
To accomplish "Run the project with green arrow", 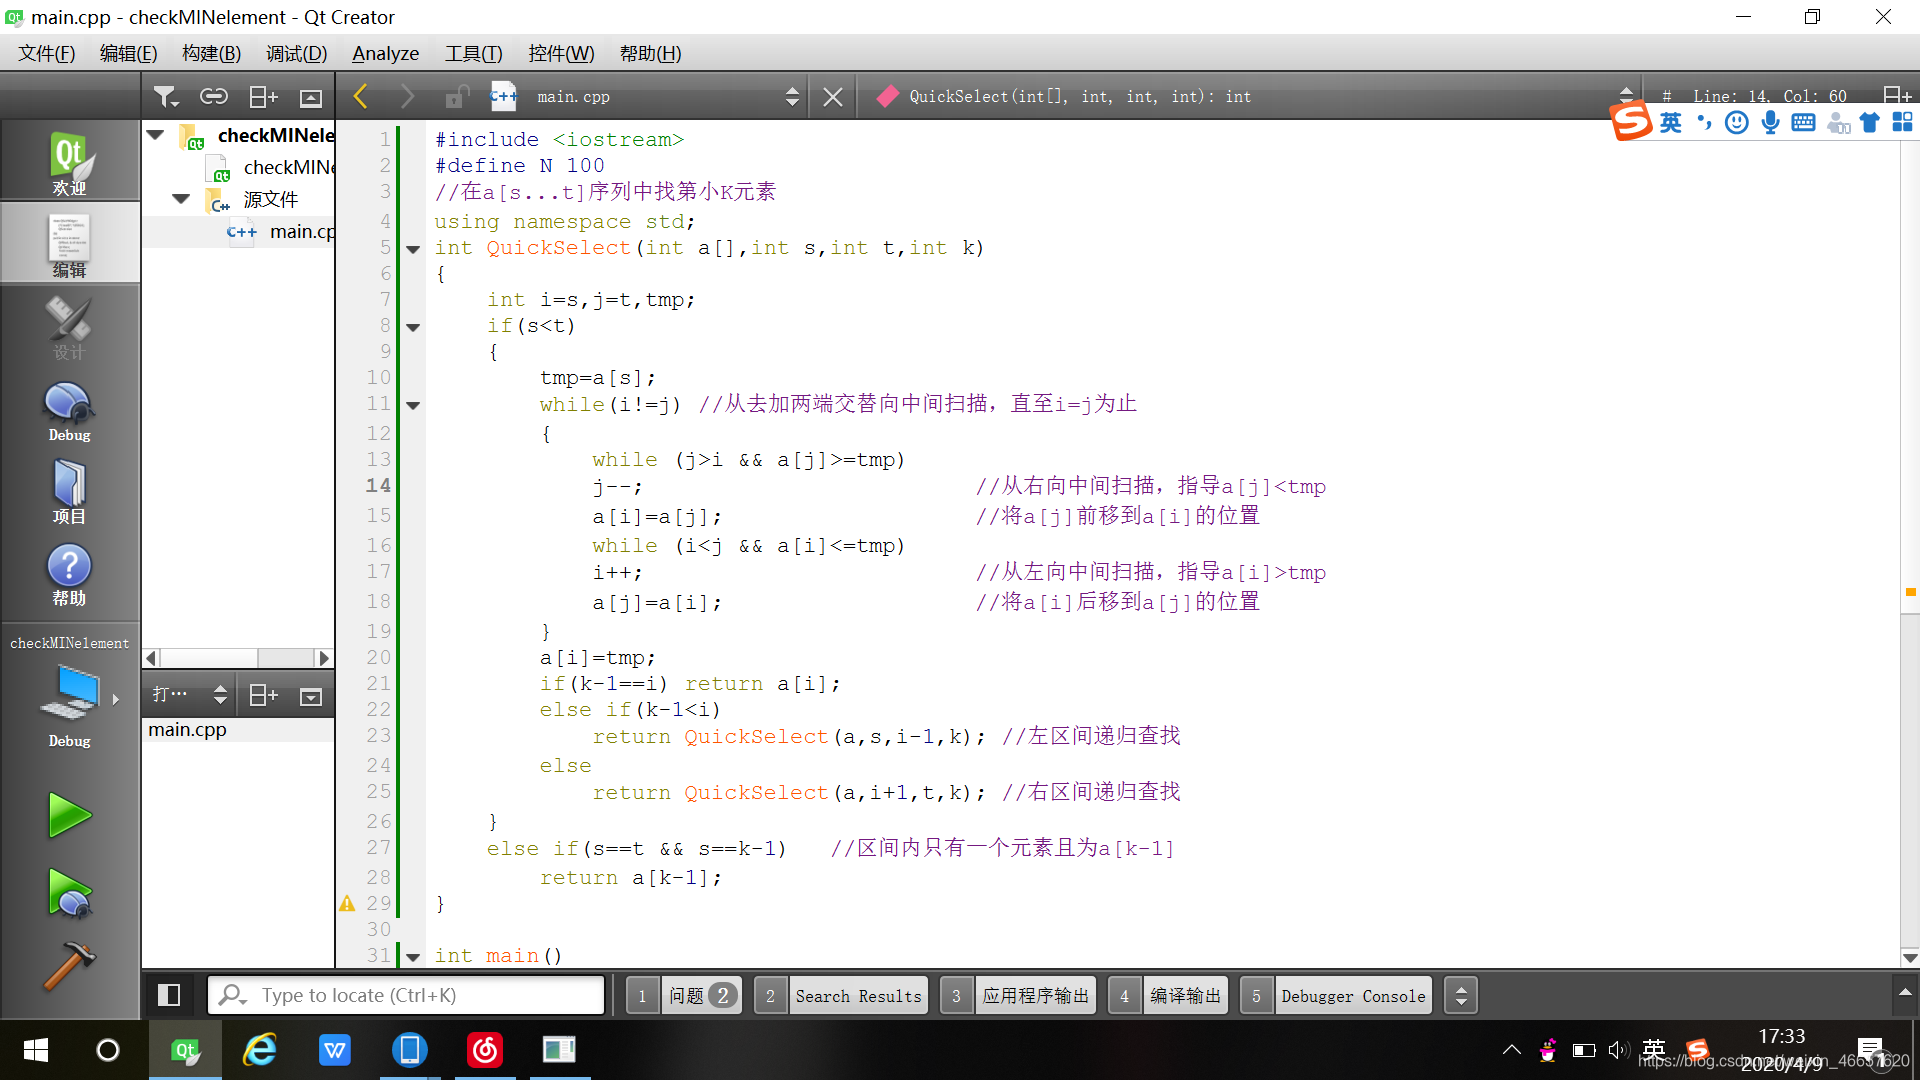I will [x=69, y=815].
